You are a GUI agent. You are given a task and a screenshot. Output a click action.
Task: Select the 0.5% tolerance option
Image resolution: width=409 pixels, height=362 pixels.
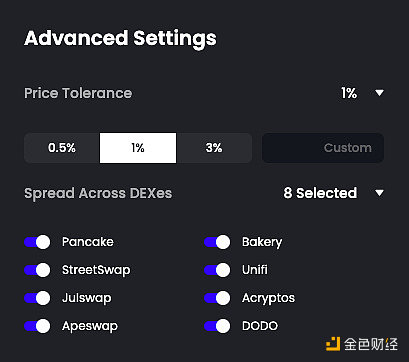click(62, 148)
